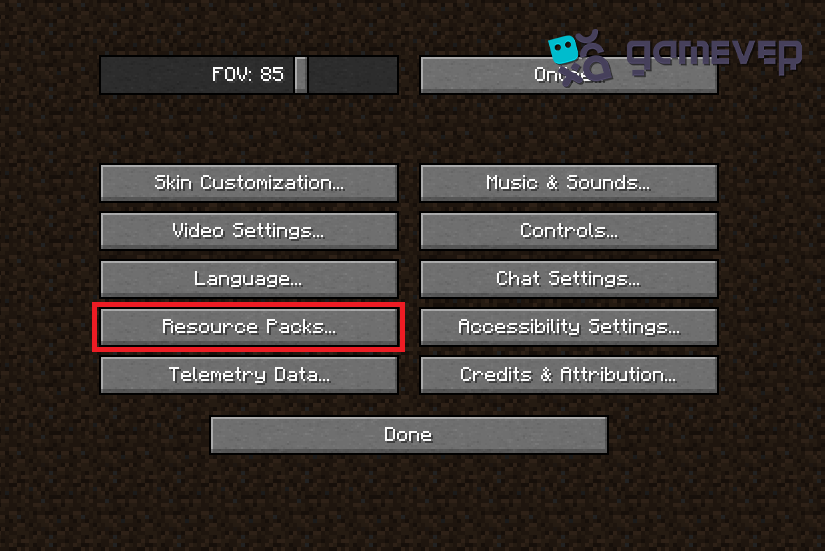The width and height of the screenshot is (825, 551).
Task: Click the empty area between FOV and Skin Customization
Action: (x=249, y=129)
